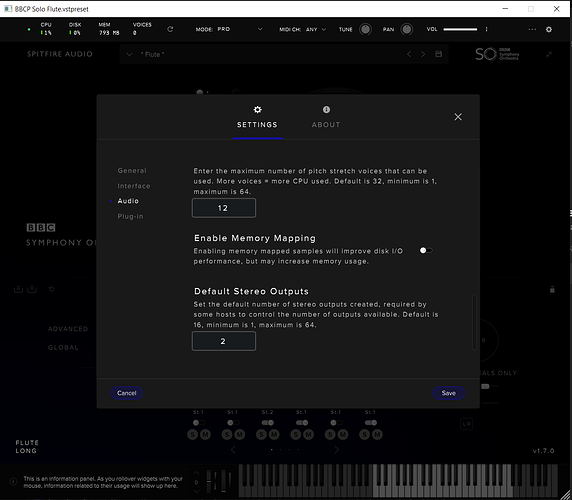Image resolution: width=572 pixels, height=500 pixels.
Task: Click the refresh icon beside VOICES
Action: [x=170, y=29]
